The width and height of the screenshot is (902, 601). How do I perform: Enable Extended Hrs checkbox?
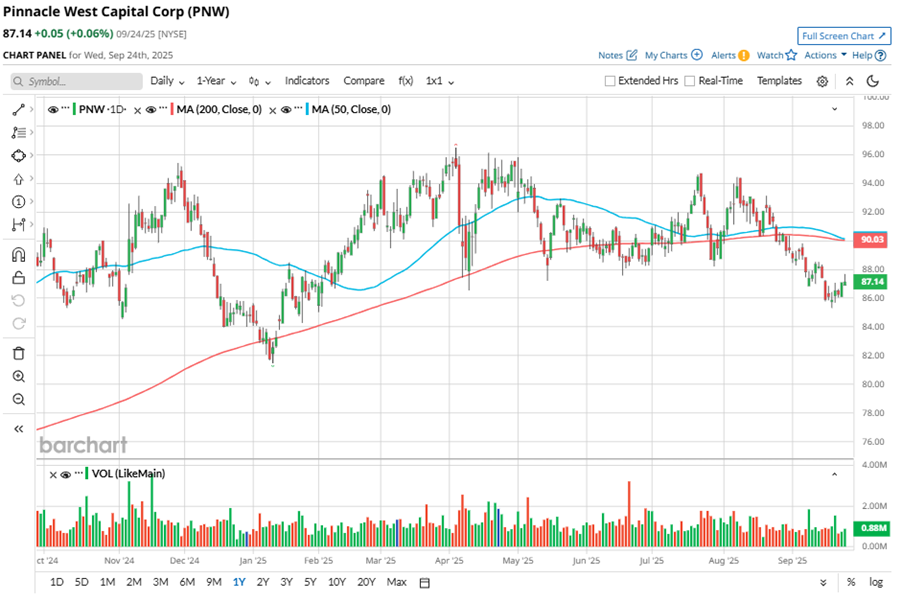click(610, 81)
